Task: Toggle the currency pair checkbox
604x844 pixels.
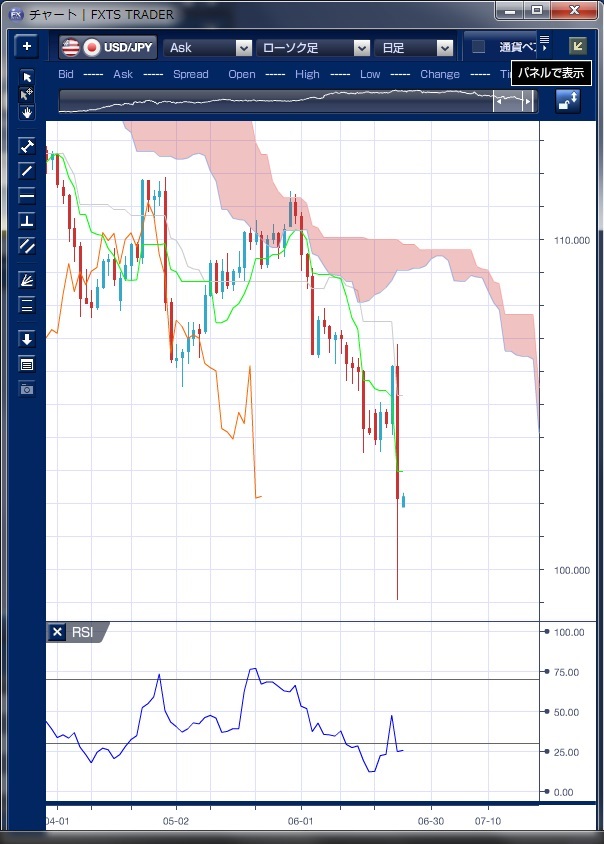Action: (478, 47)
